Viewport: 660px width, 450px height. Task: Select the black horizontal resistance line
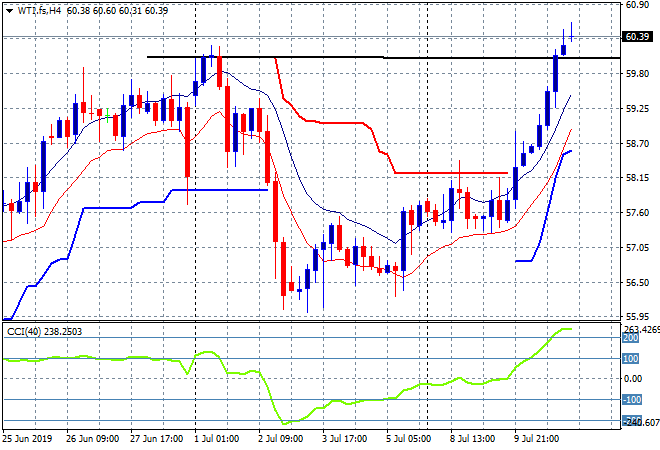(383, 57)
